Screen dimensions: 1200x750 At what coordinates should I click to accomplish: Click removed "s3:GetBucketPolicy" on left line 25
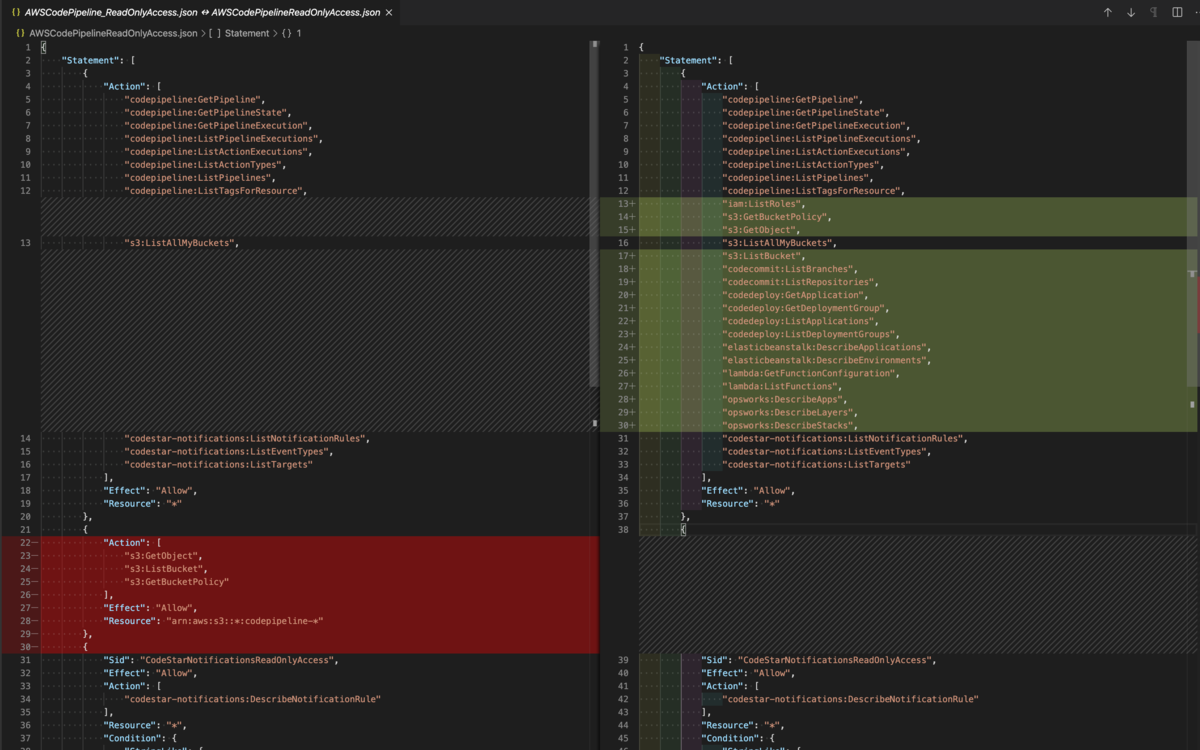[x=176, y=581]
